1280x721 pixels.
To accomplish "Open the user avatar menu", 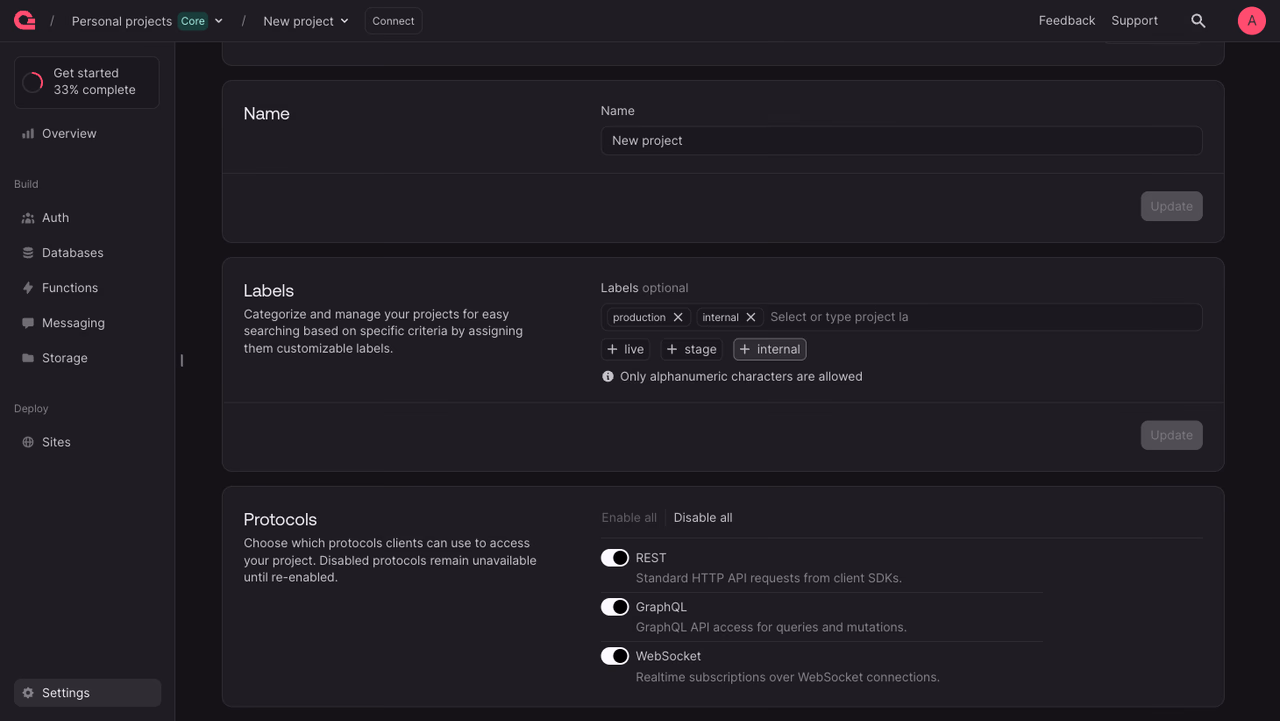I will point(1252,21).
